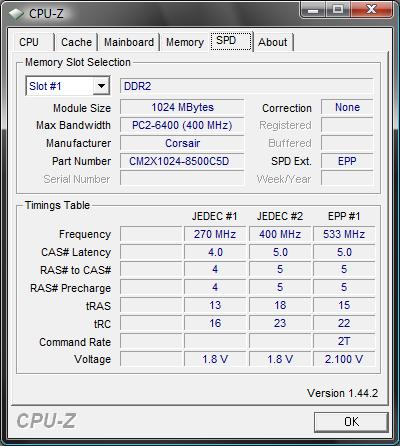
Task: Click the Part Number label
Action: pos(81,161)
